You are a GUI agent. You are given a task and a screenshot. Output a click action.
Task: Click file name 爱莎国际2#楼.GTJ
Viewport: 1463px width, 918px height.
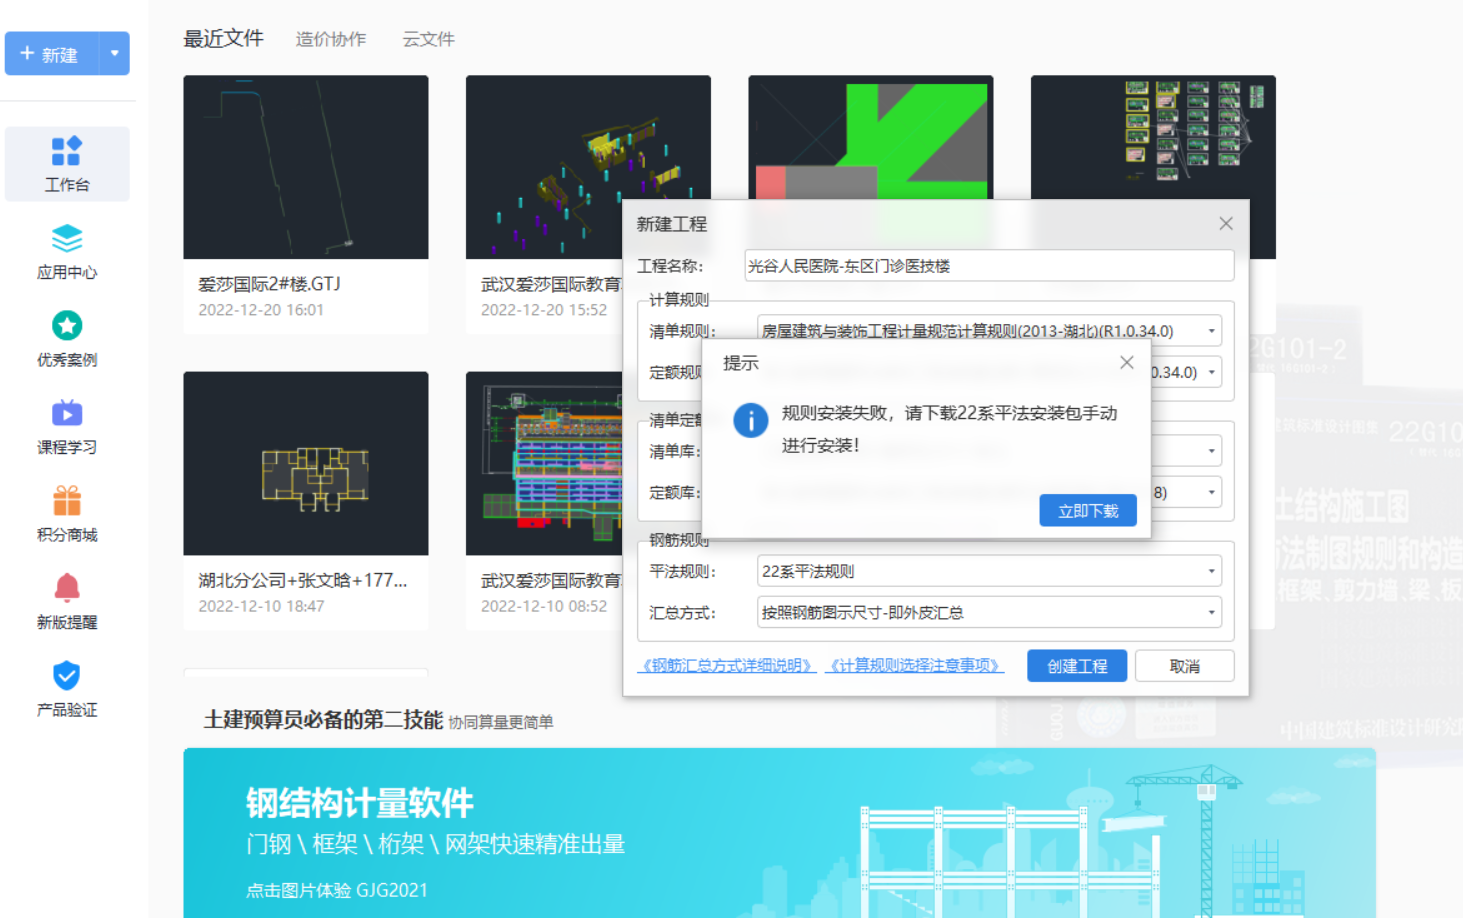(269, 284)
